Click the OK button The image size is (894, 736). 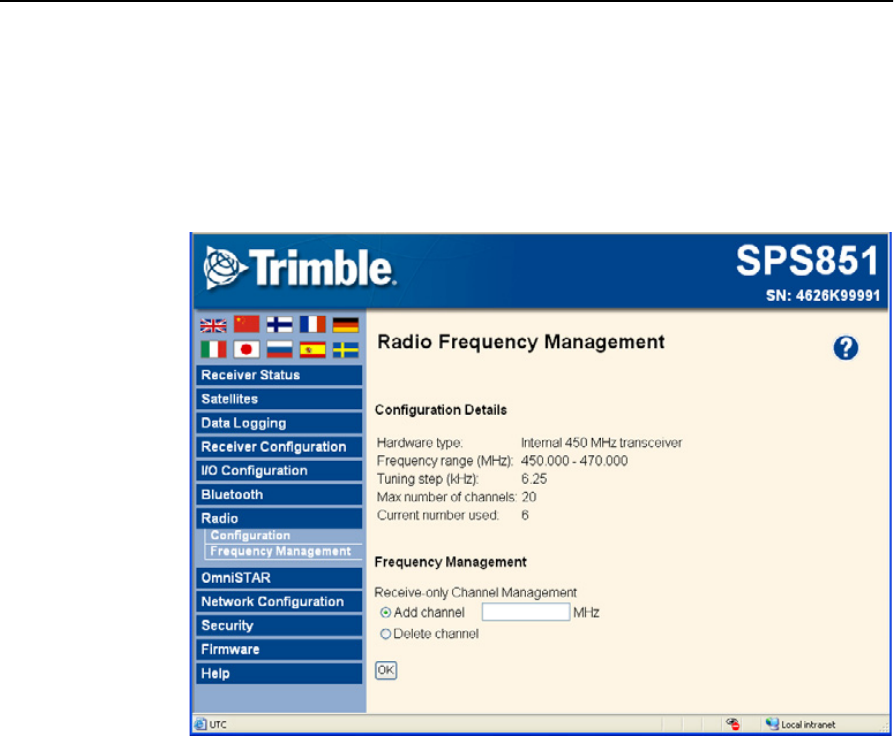(x=386, y=670)
